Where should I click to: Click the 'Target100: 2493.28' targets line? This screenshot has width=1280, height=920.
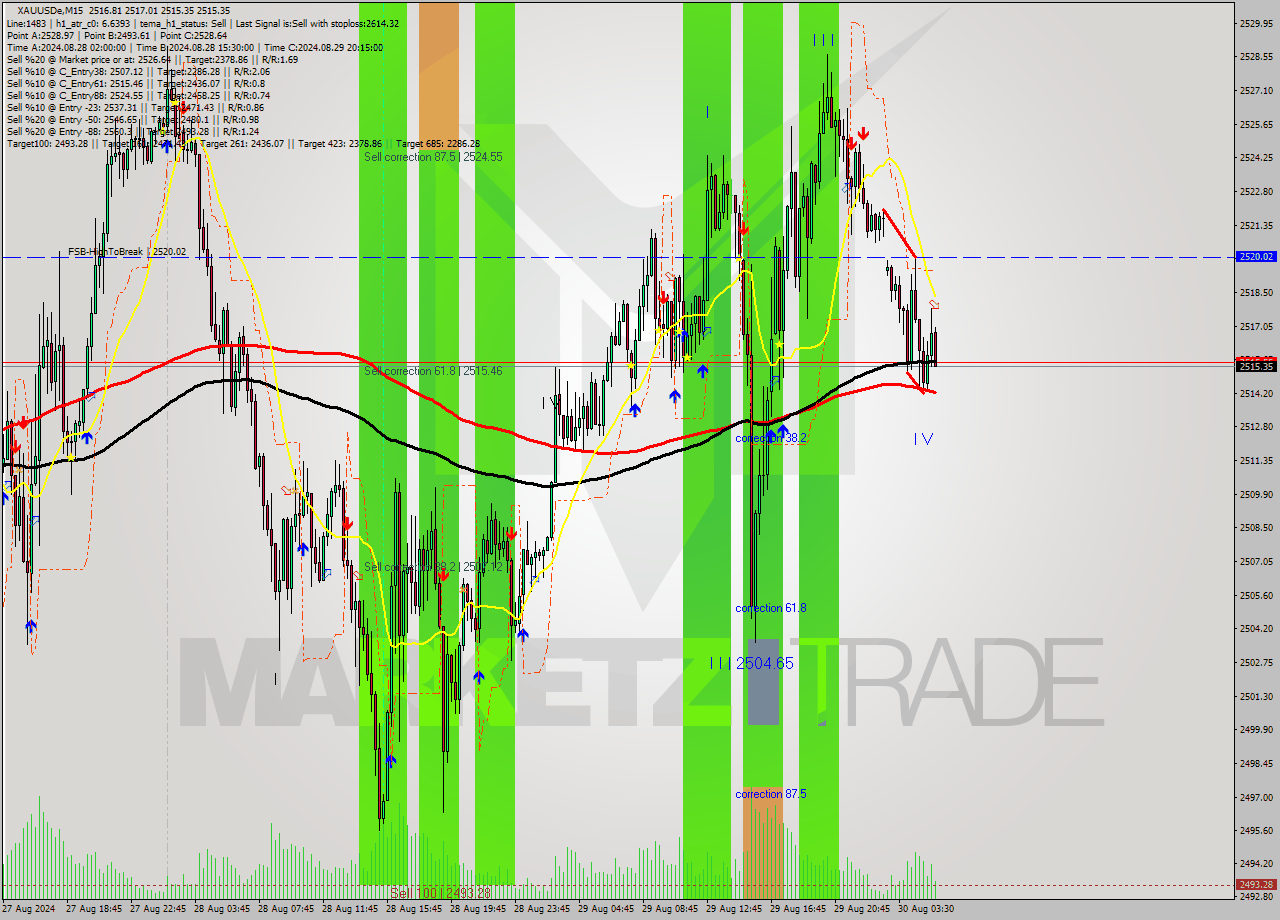point(243,144)
